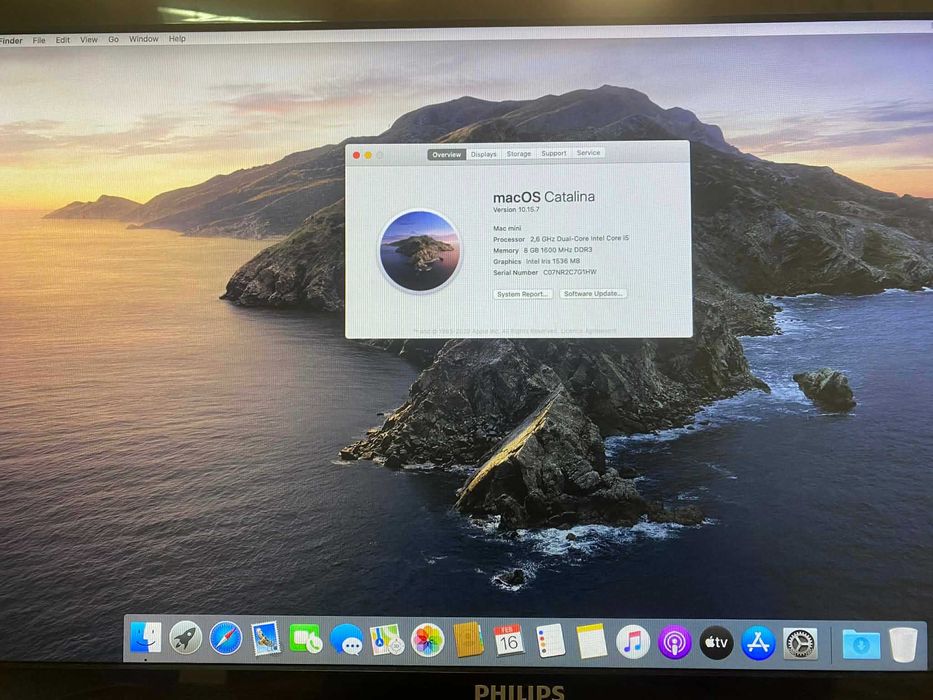
Task: Open the Contacts book icon
Action: click(468, 640)
